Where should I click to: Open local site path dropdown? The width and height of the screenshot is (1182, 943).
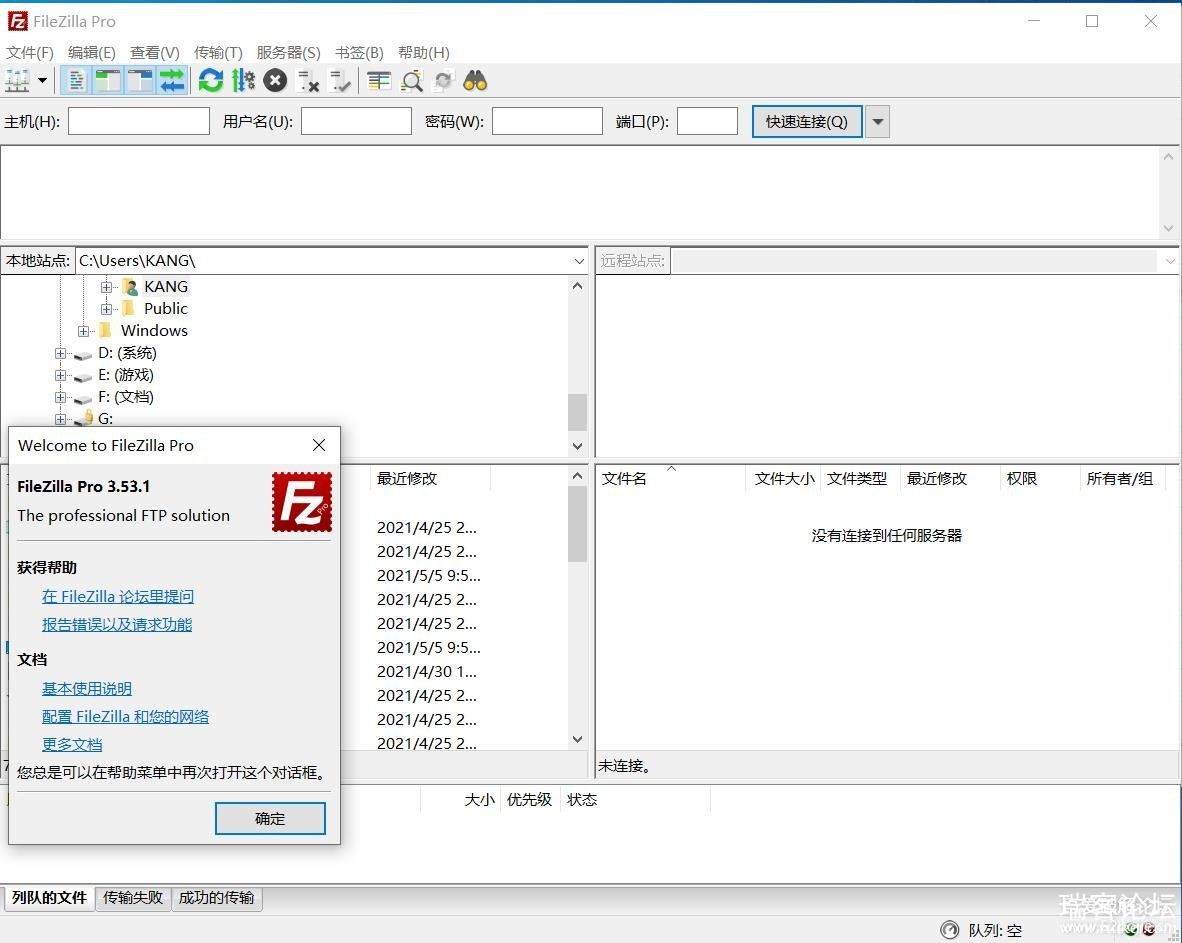click(579, 261)
